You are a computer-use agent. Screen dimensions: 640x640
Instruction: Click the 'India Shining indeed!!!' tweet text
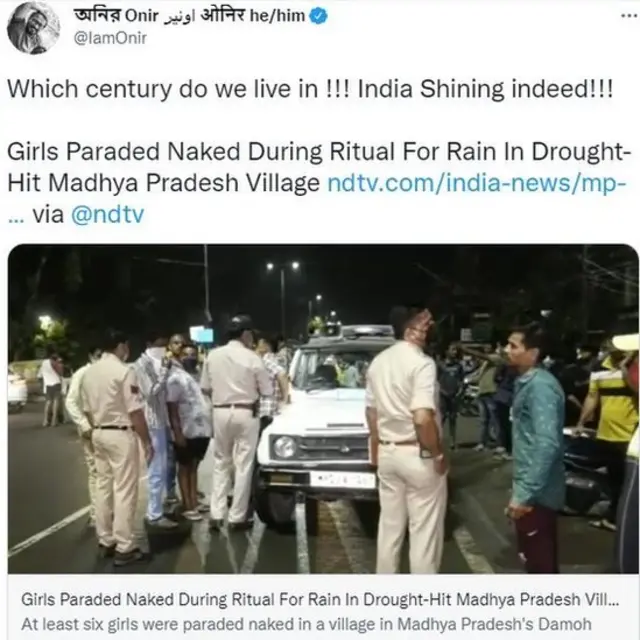click(x=485, y=89)
